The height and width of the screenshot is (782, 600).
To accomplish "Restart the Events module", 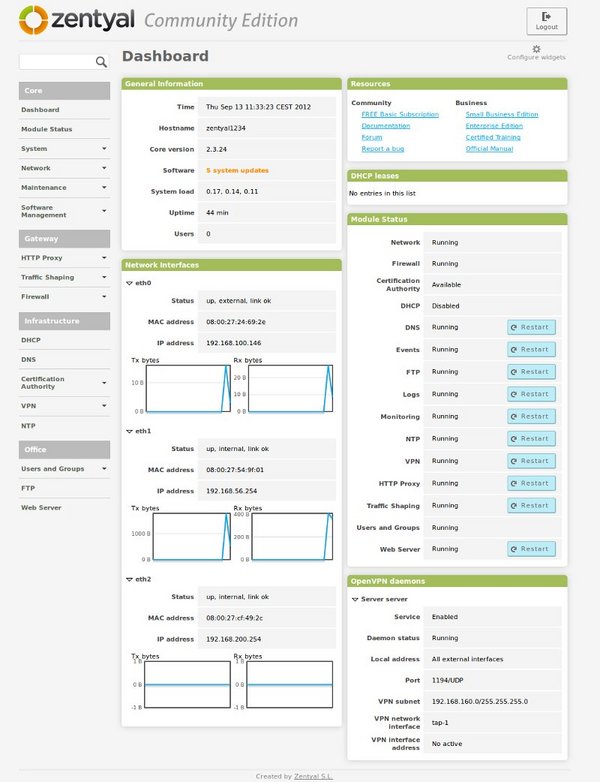I will pyautogui.click(x=531, y=350).
